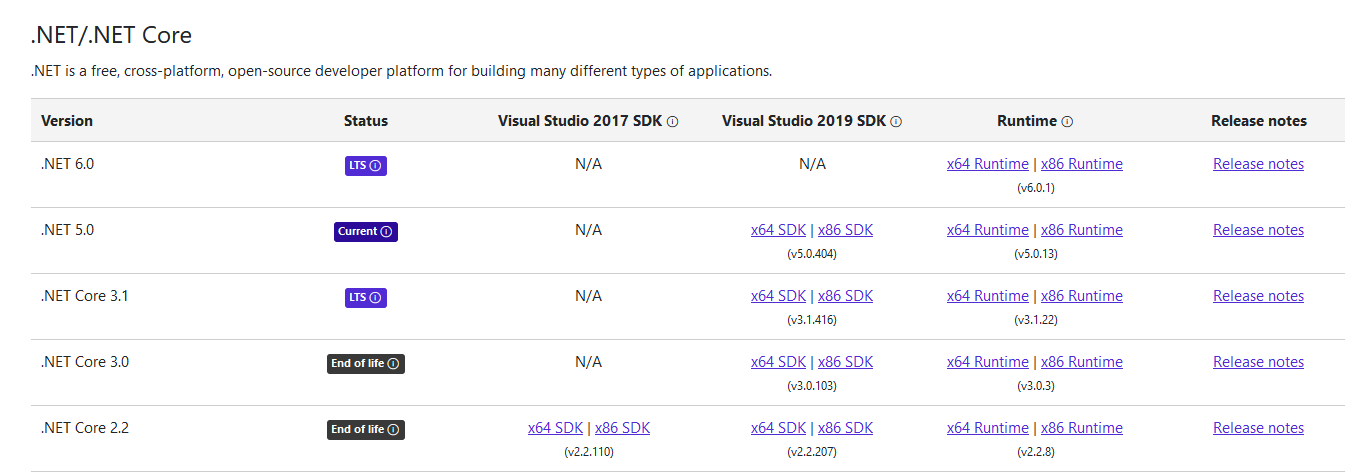Download VS 2019 x86 SDK for .NET Core 3.1
Image resolution: width=1345 pixels, height=475 pixels.
tap(845, 296)
